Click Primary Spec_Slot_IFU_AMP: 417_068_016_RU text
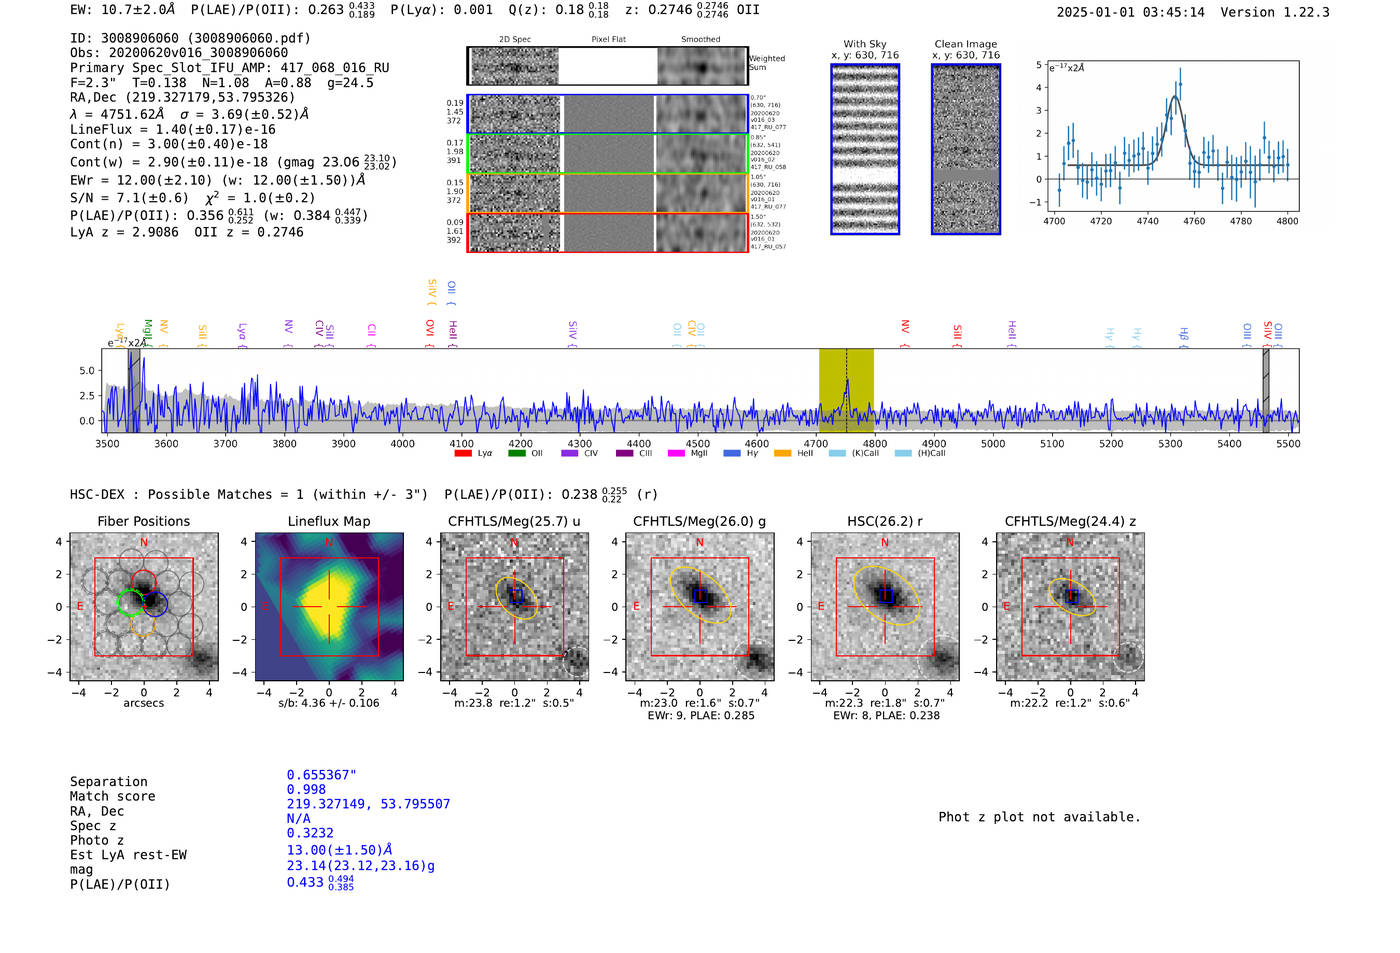 click(x=230, y=68)
